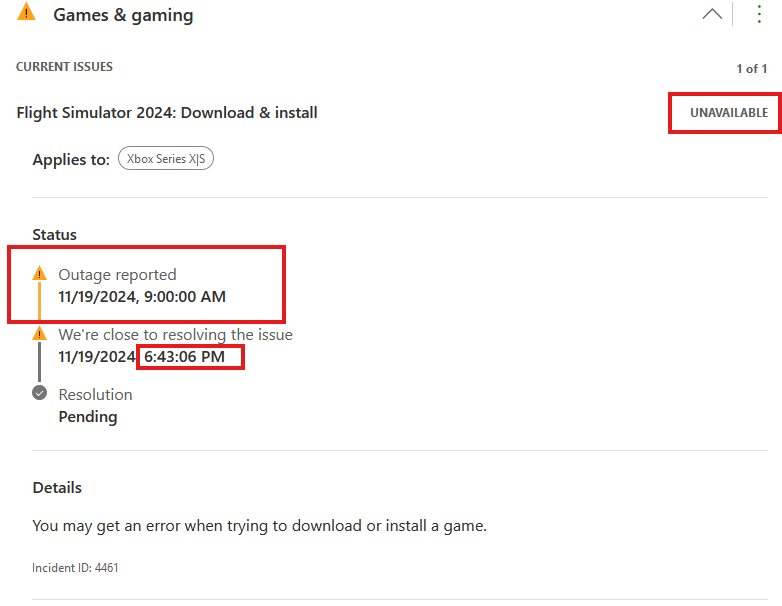
Task: Click the Games & gaming heading
Action: click(123, 15)
